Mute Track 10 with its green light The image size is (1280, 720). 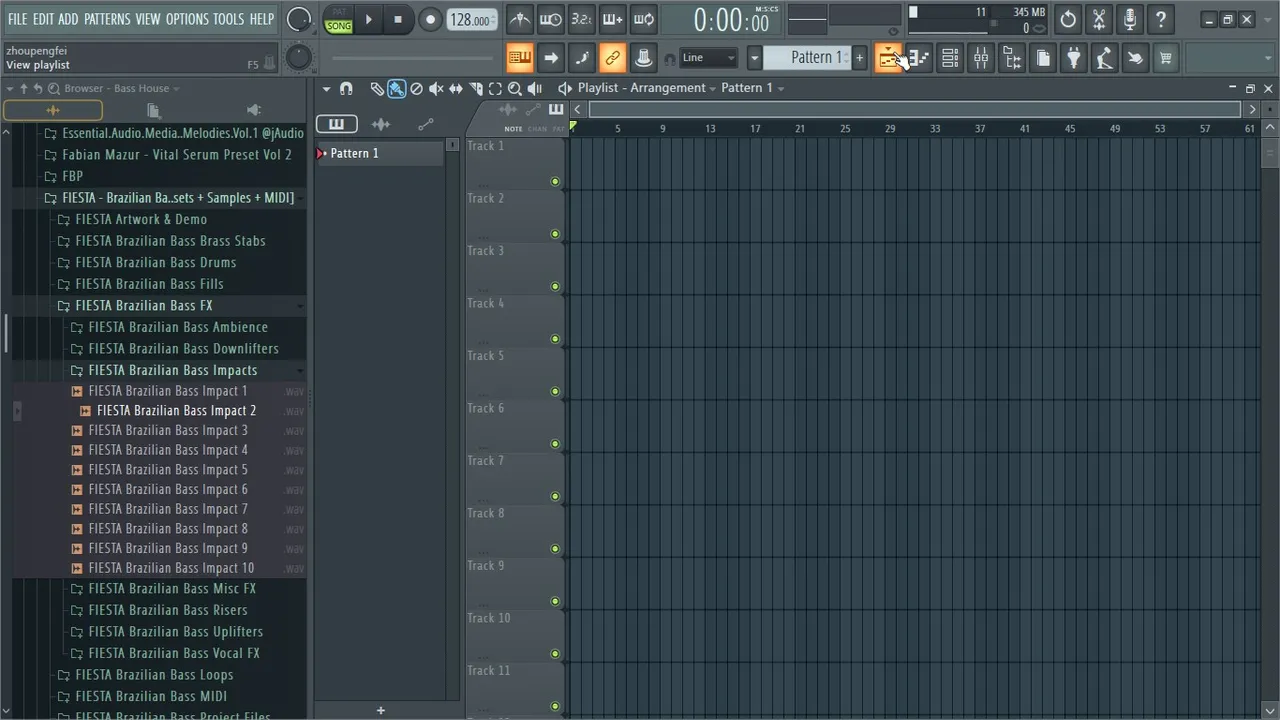click(555, 654)
